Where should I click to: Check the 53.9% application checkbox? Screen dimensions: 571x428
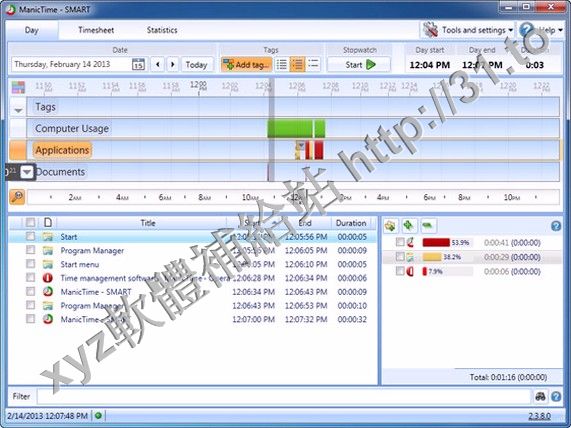(400, 242)
